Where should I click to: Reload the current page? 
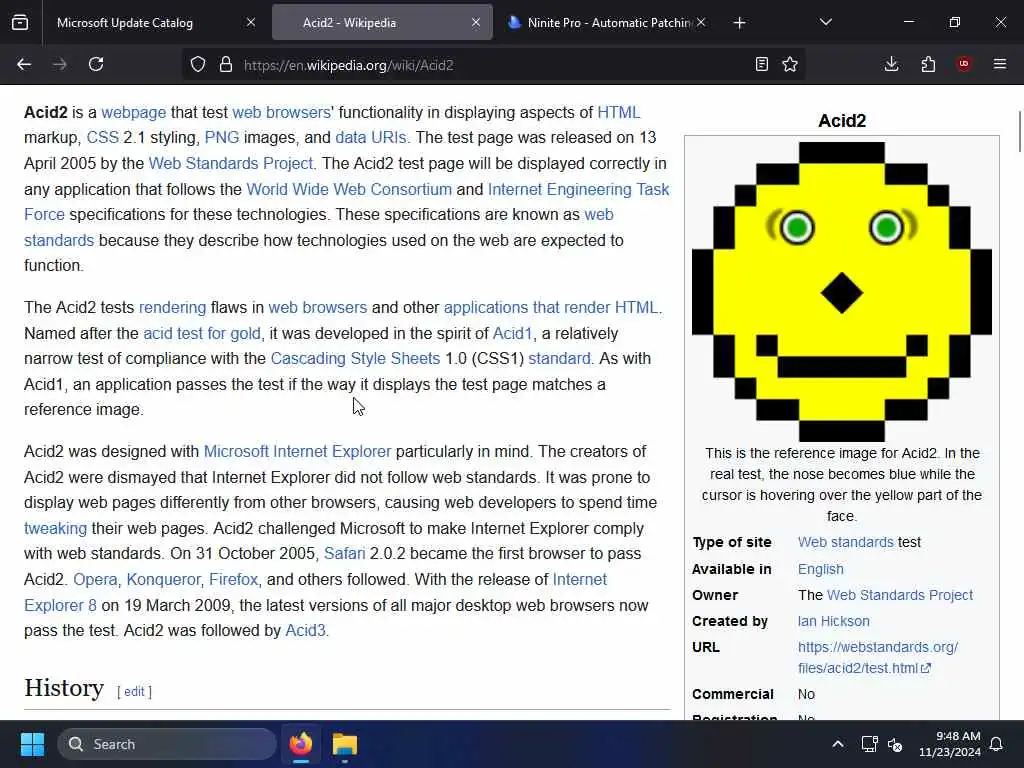96,64
